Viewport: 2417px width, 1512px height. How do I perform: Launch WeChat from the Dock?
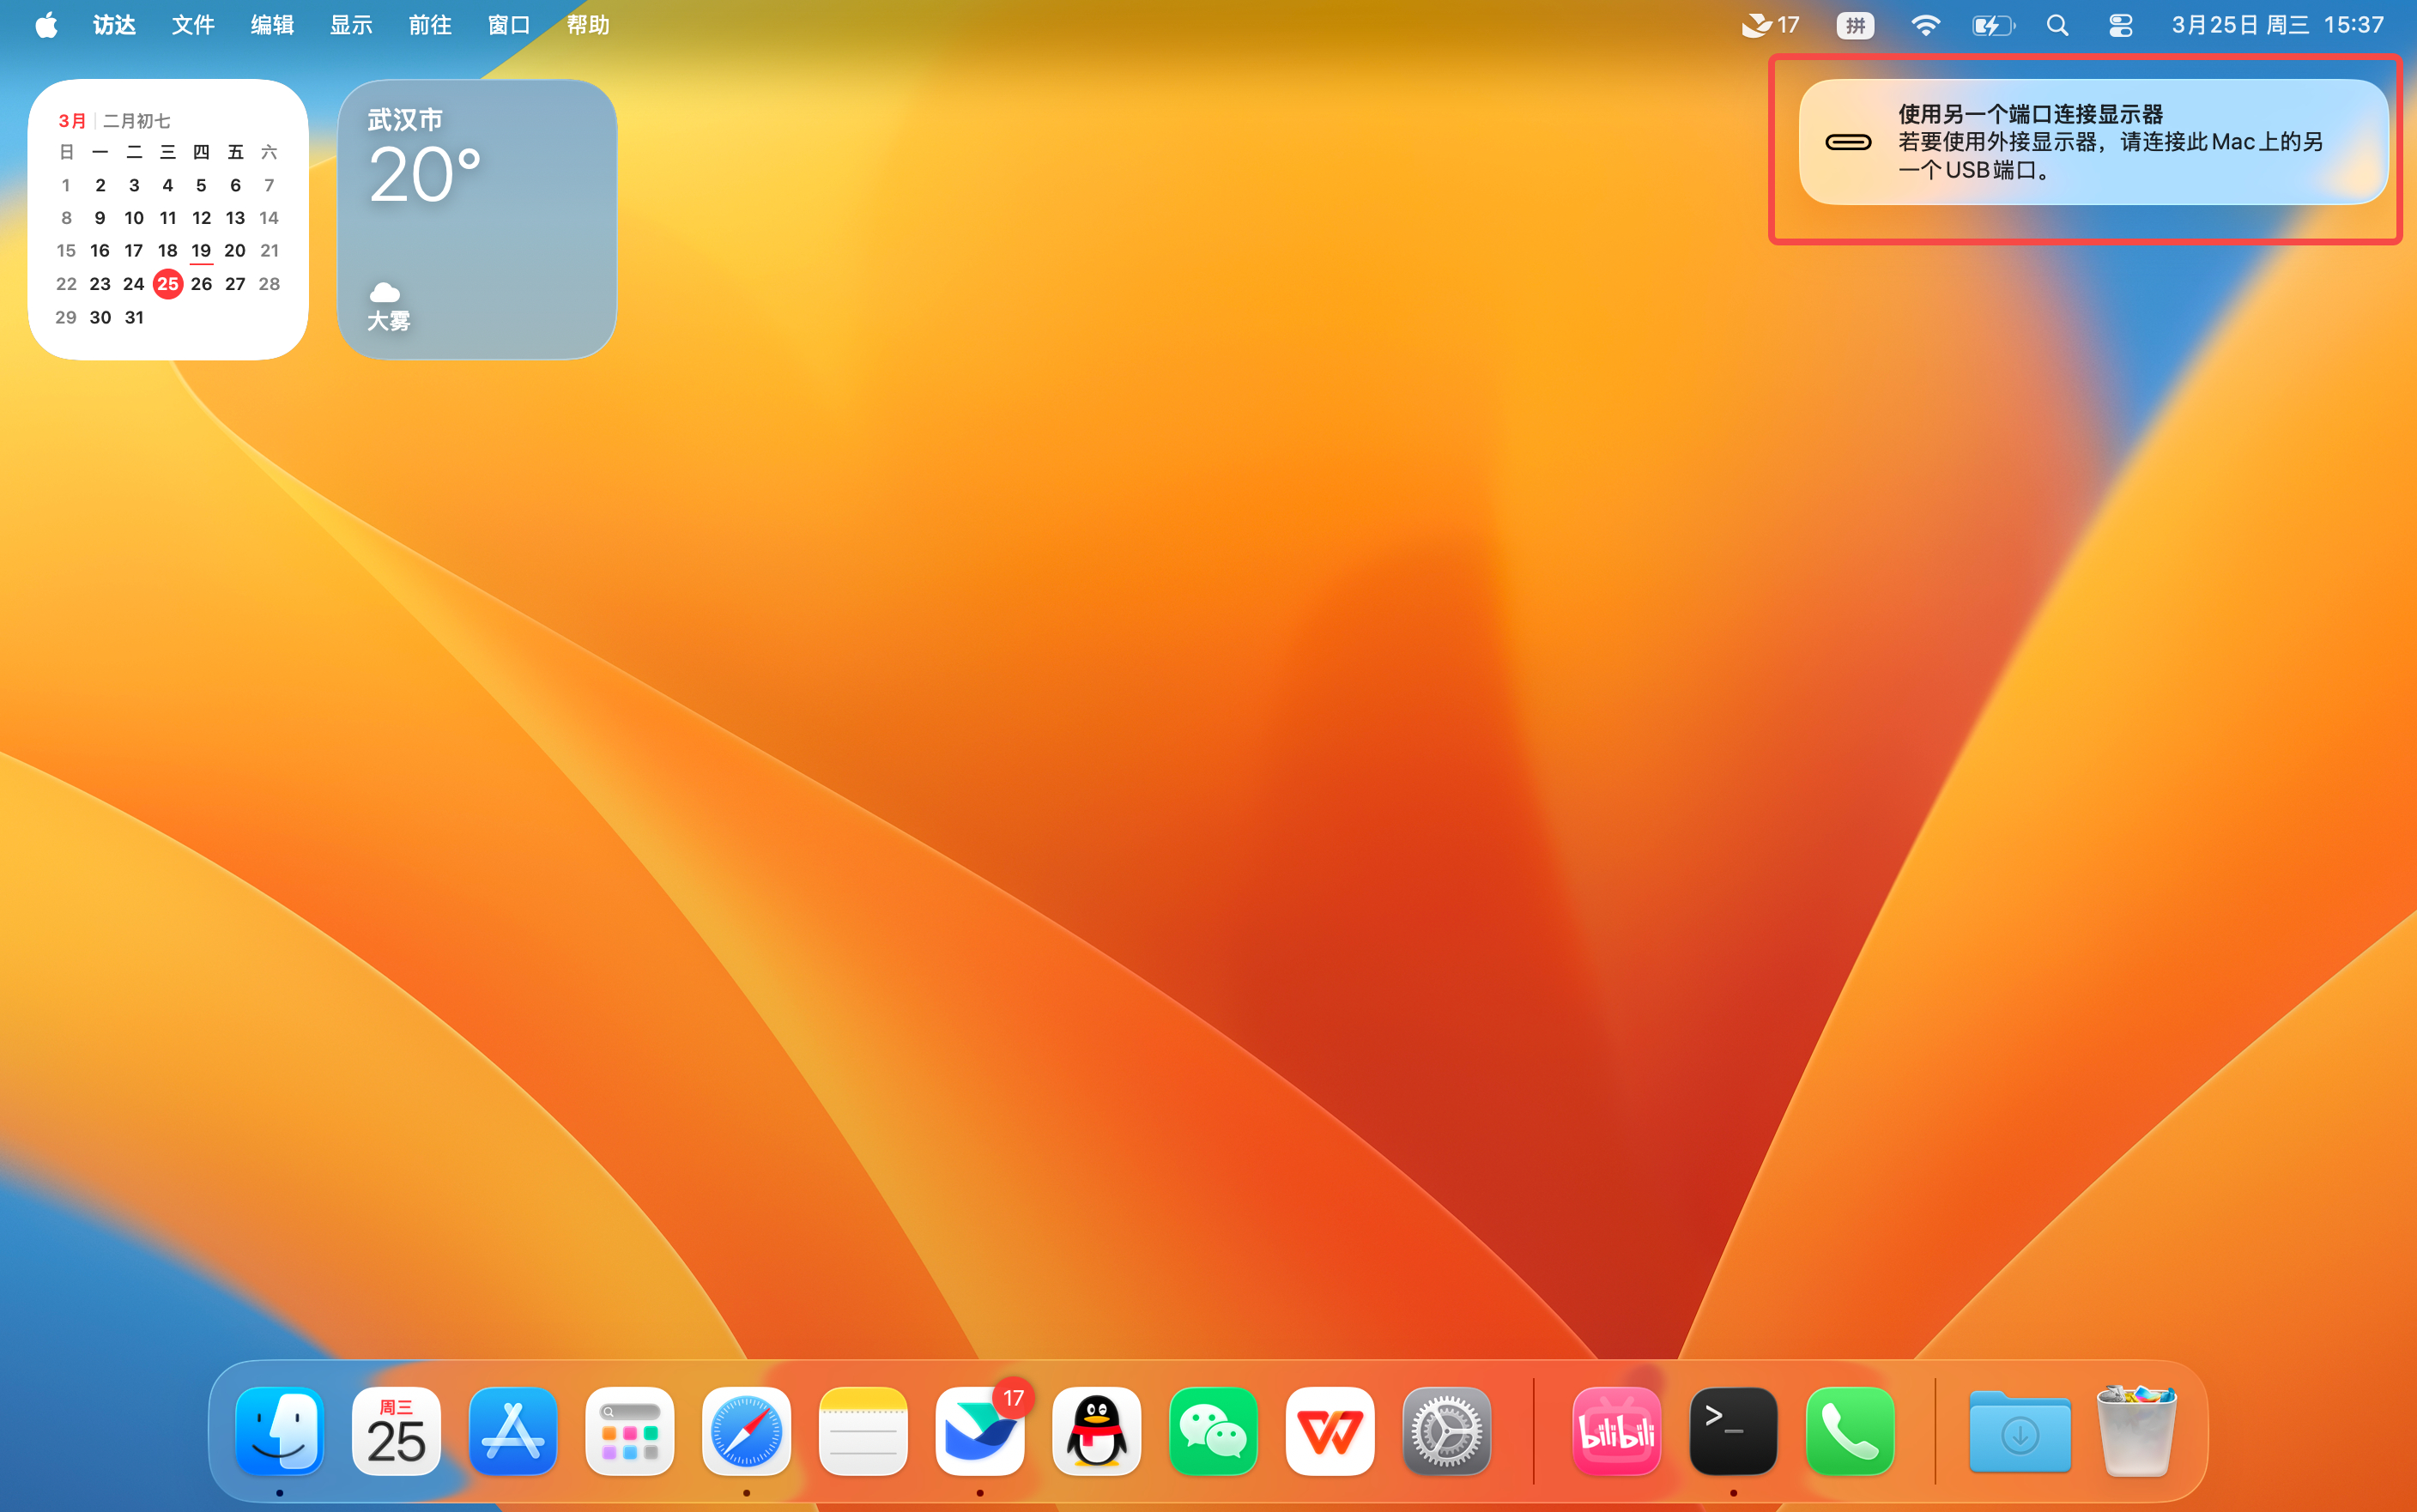coord(1213,1431)
